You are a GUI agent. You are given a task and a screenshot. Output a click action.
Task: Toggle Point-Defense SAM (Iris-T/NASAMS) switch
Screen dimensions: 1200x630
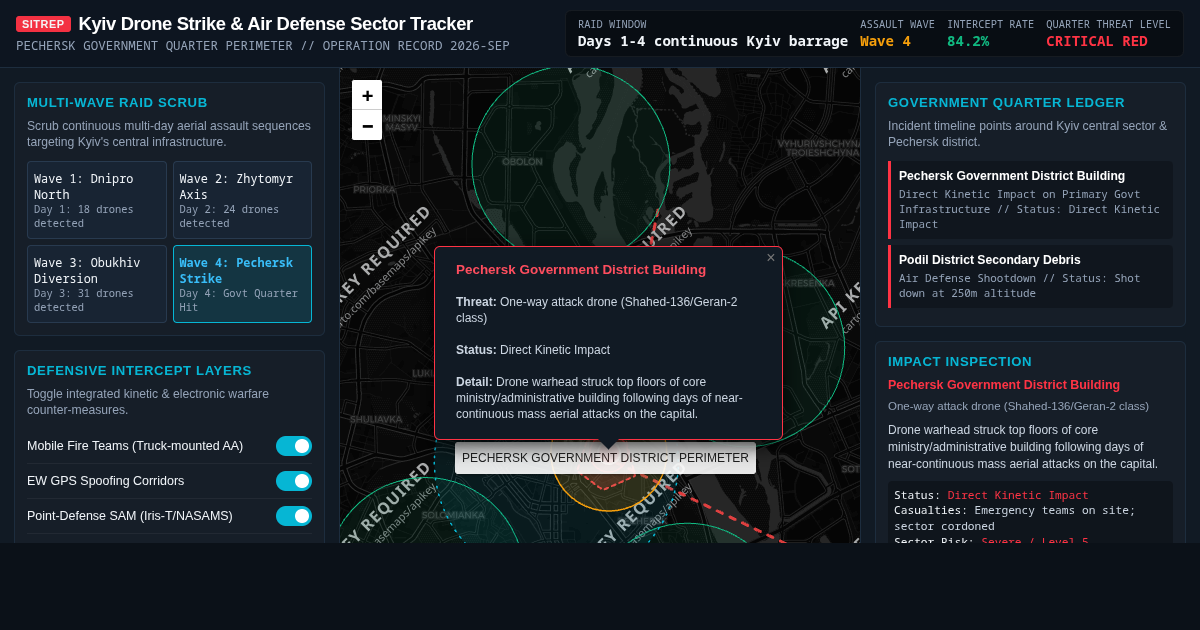click(x=294, y=516)
